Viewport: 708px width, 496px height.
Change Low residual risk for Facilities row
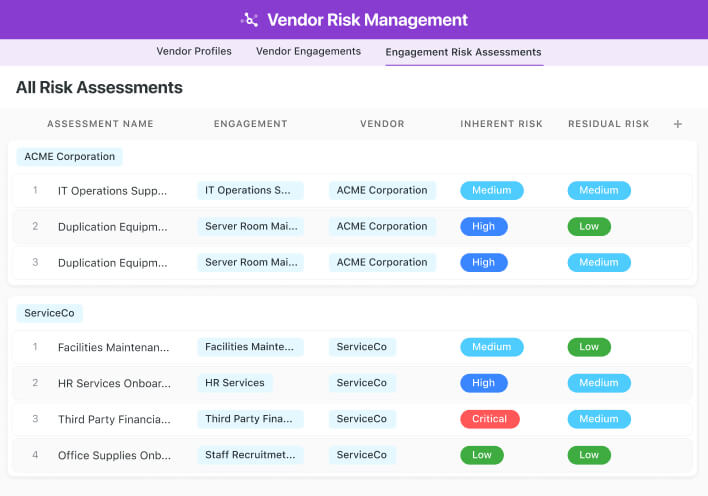click(589, 347)
